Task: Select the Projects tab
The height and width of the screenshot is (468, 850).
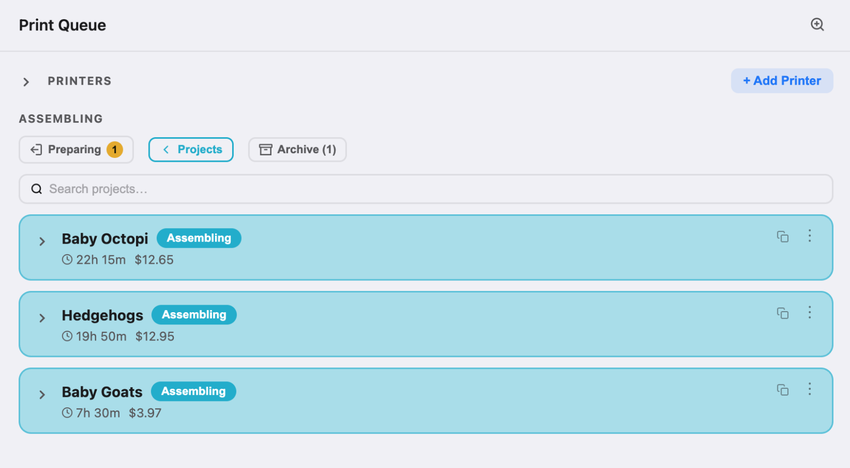Action: pos(191,150)
